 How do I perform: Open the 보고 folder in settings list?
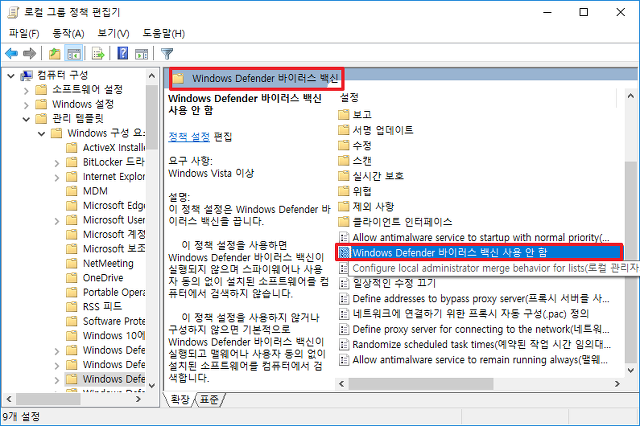click(355, 115)
